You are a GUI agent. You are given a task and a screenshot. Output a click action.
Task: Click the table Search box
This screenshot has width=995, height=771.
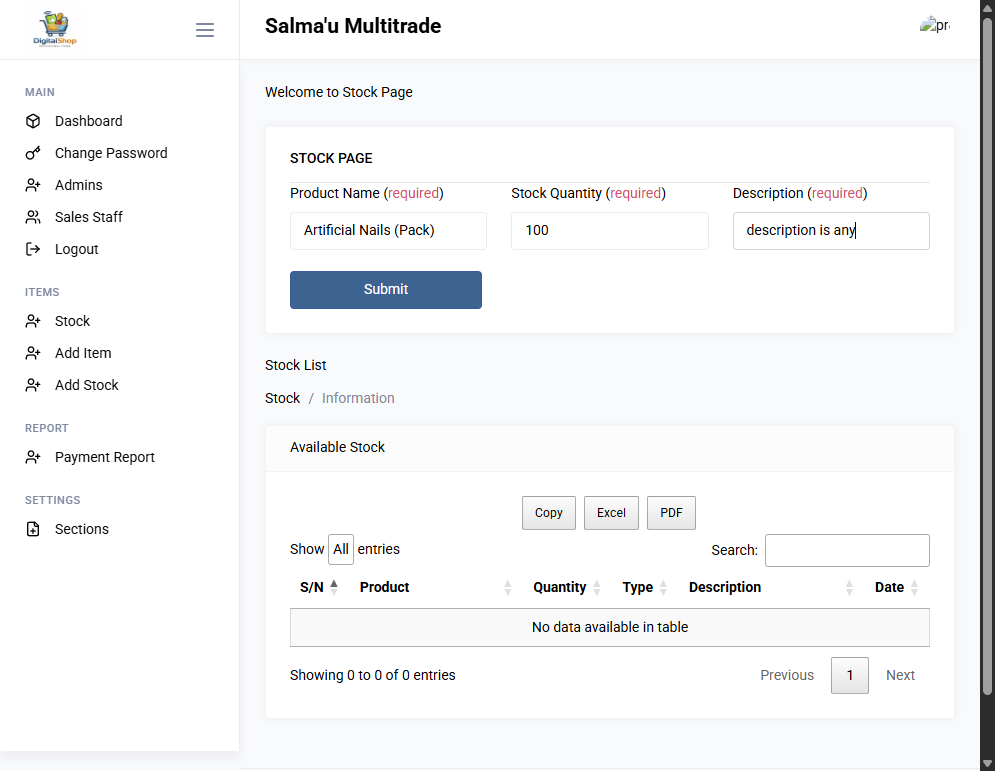(x=847, y=550)
